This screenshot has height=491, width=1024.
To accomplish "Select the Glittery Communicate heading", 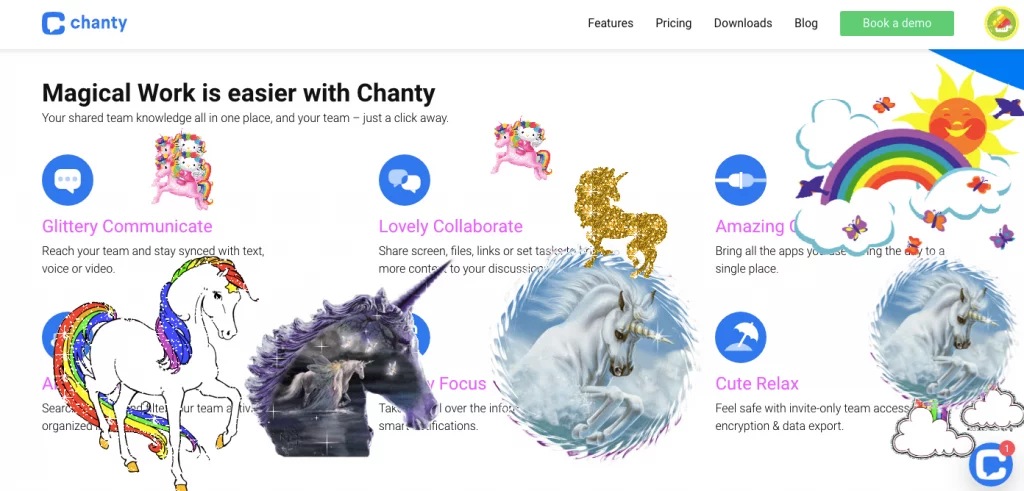I will [127, 227].
